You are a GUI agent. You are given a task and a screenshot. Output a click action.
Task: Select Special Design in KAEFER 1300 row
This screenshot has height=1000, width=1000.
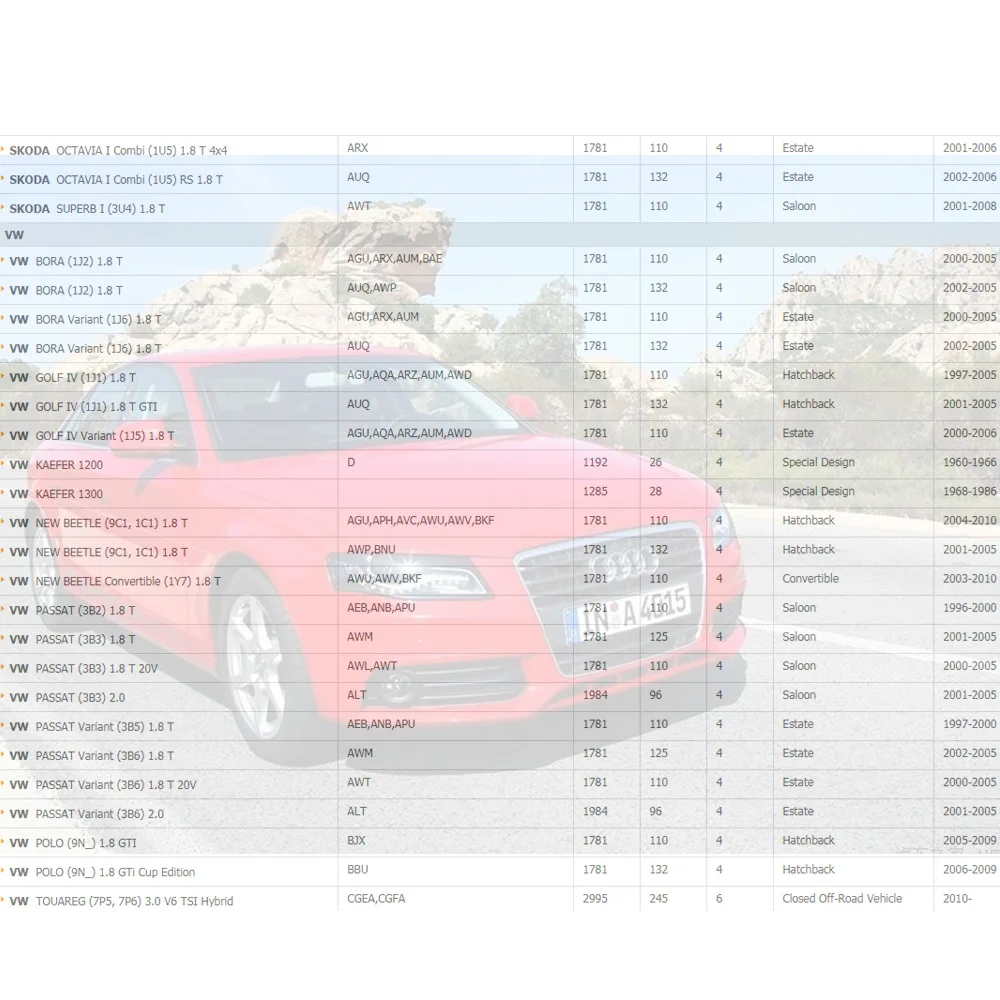click(818, 492)
